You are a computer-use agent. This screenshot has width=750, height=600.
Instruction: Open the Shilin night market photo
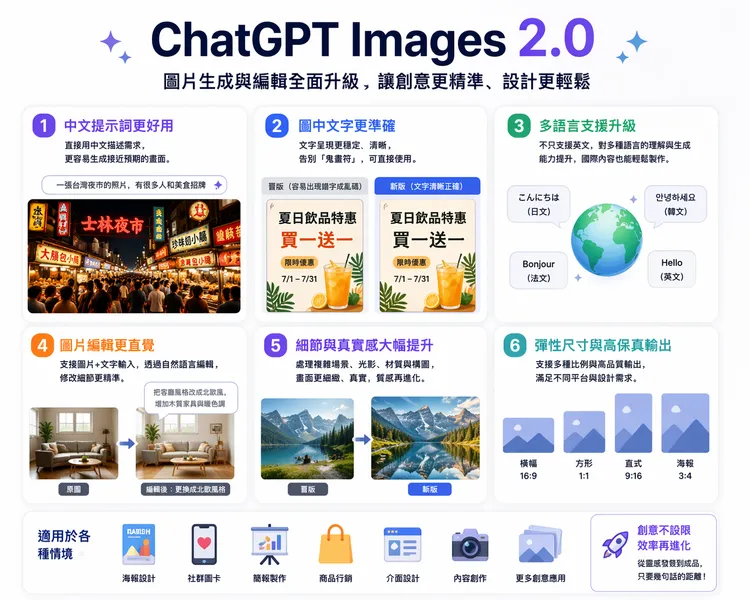134,256
